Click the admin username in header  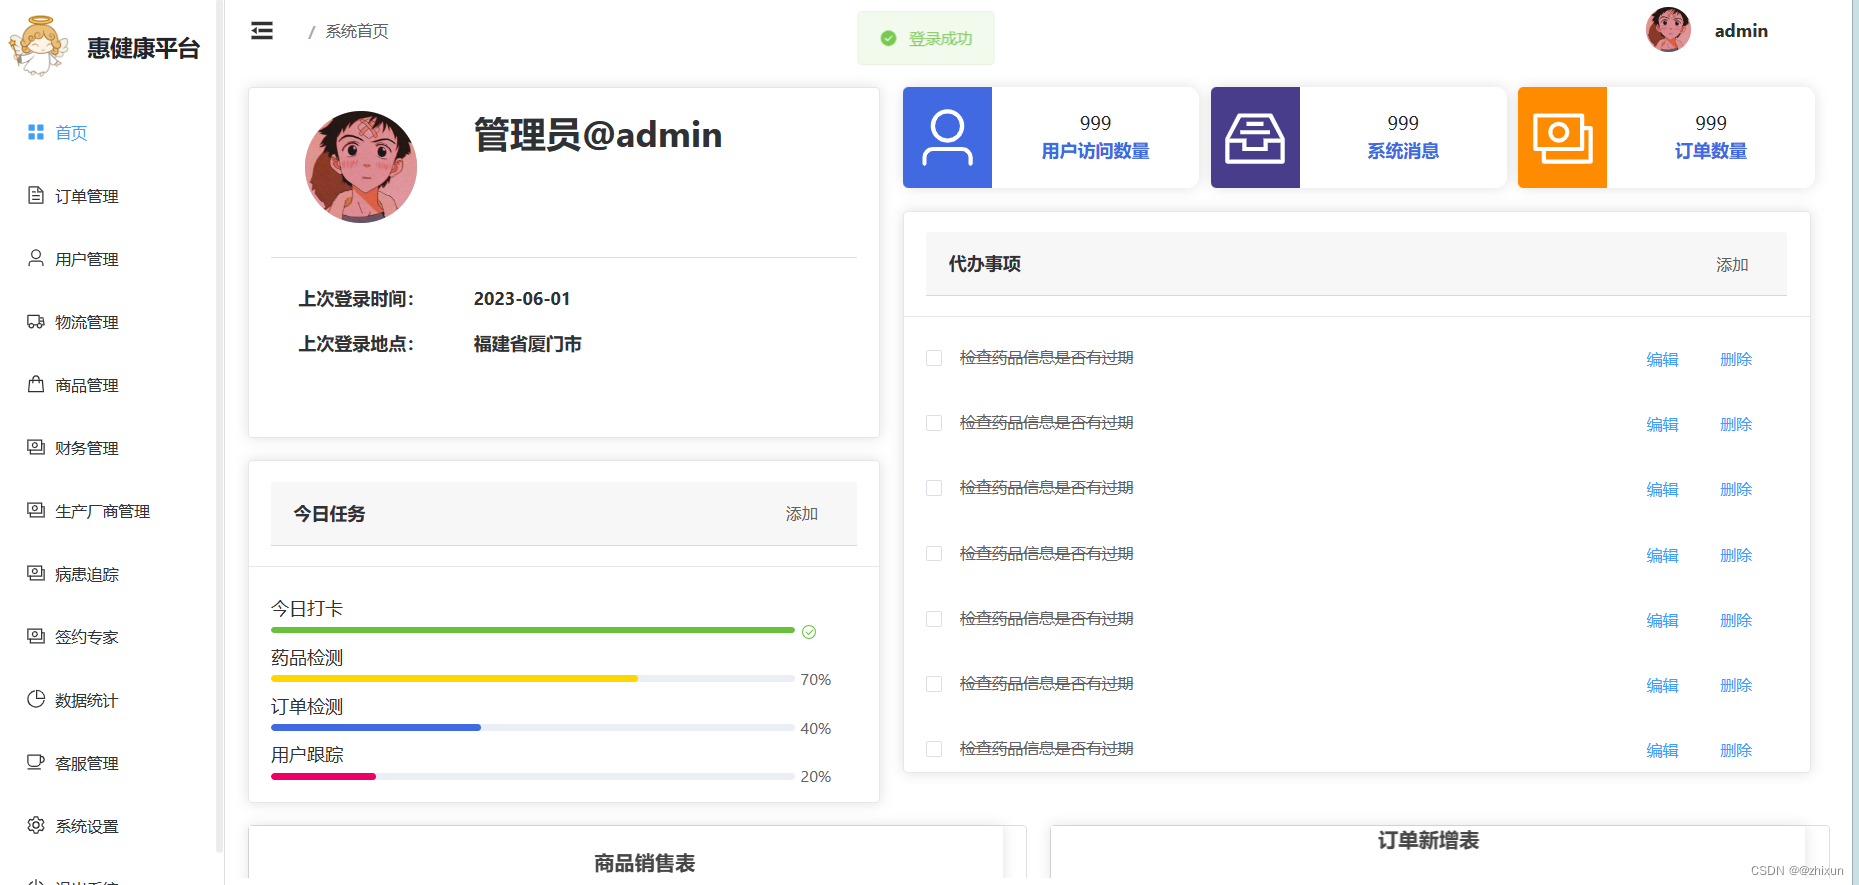1741,31
